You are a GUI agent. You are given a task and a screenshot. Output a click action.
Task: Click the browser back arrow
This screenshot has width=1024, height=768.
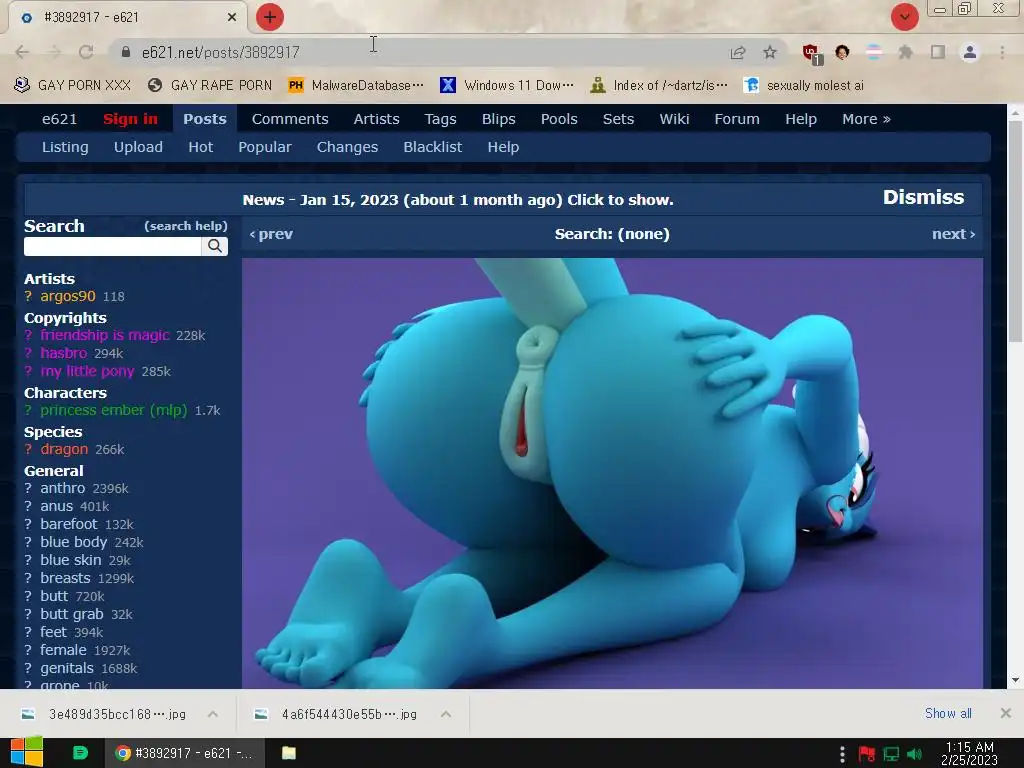22,52
